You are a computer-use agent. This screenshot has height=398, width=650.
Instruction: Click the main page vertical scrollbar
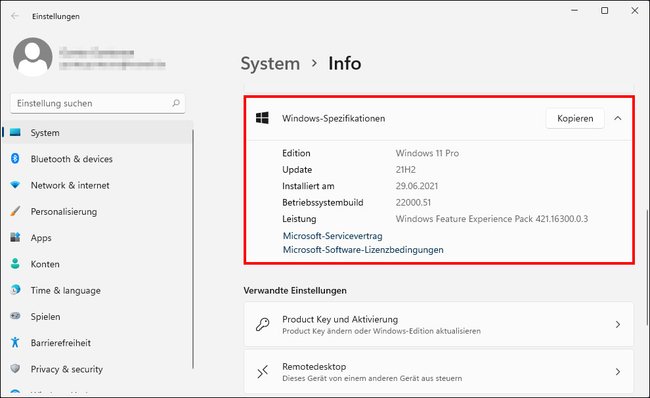[647, 267]
